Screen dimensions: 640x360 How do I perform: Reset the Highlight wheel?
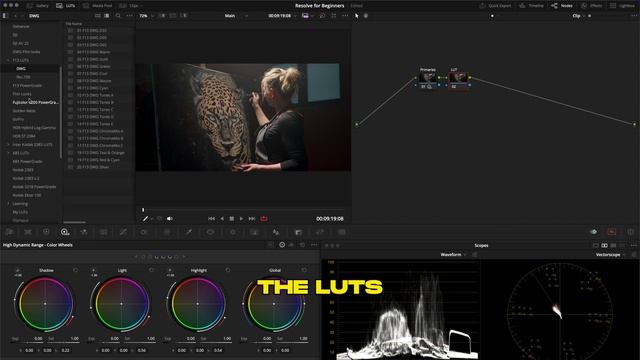click(x=228, y=270)
